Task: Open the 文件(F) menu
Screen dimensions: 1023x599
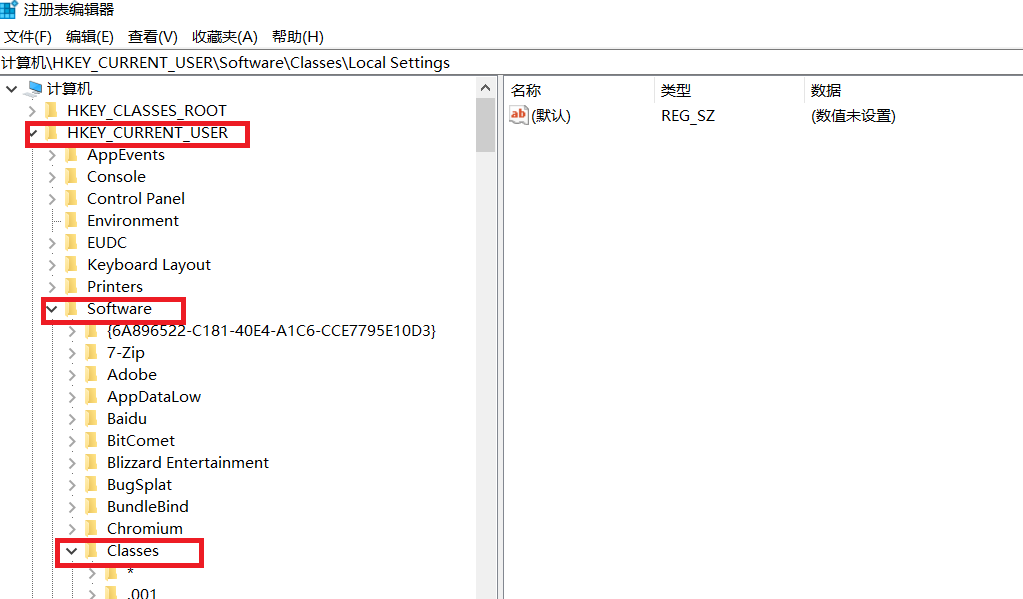Action: (28, 37)
